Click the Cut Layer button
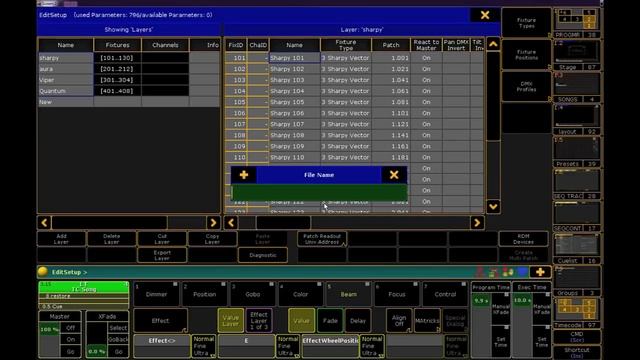 point(162,239)
